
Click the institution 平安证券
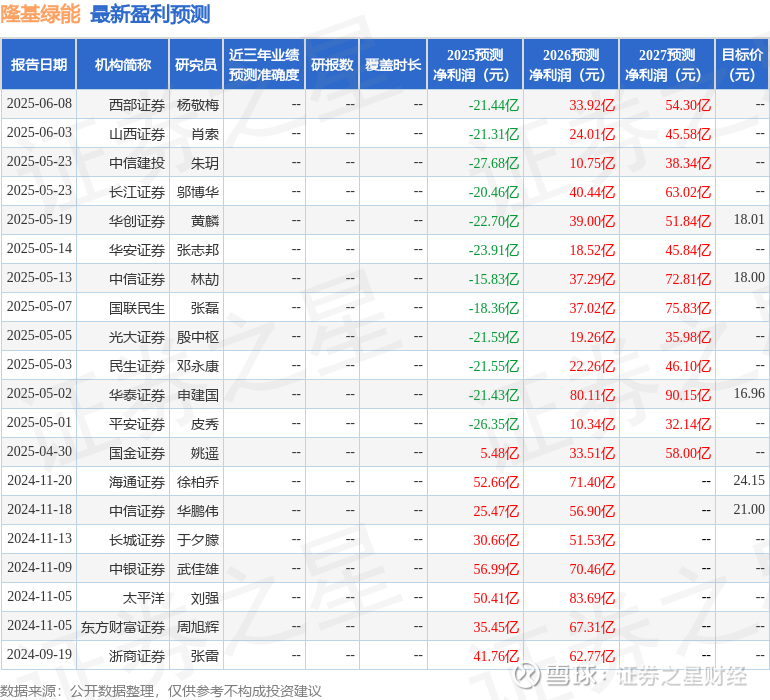137,424
